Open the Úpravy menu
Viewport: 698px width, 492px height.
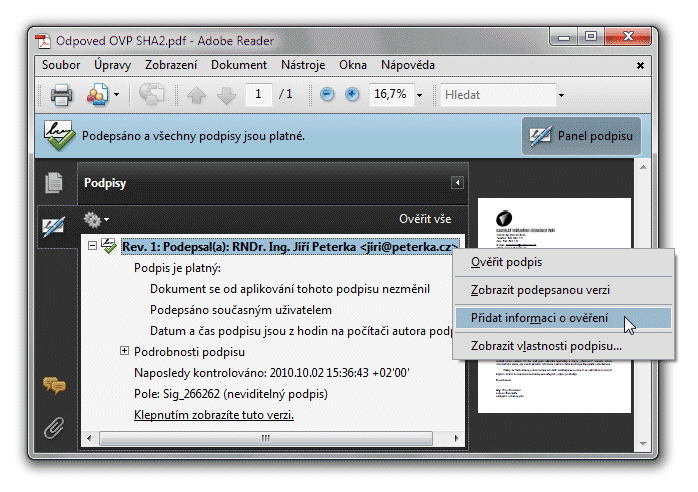(113, 65)
